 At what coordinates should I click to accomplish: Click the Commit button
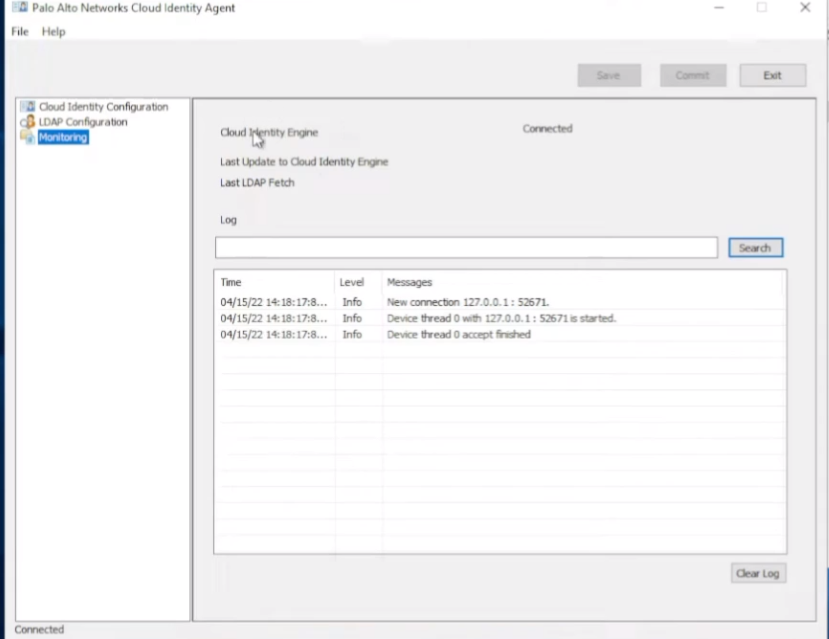(x=693, y=76)
